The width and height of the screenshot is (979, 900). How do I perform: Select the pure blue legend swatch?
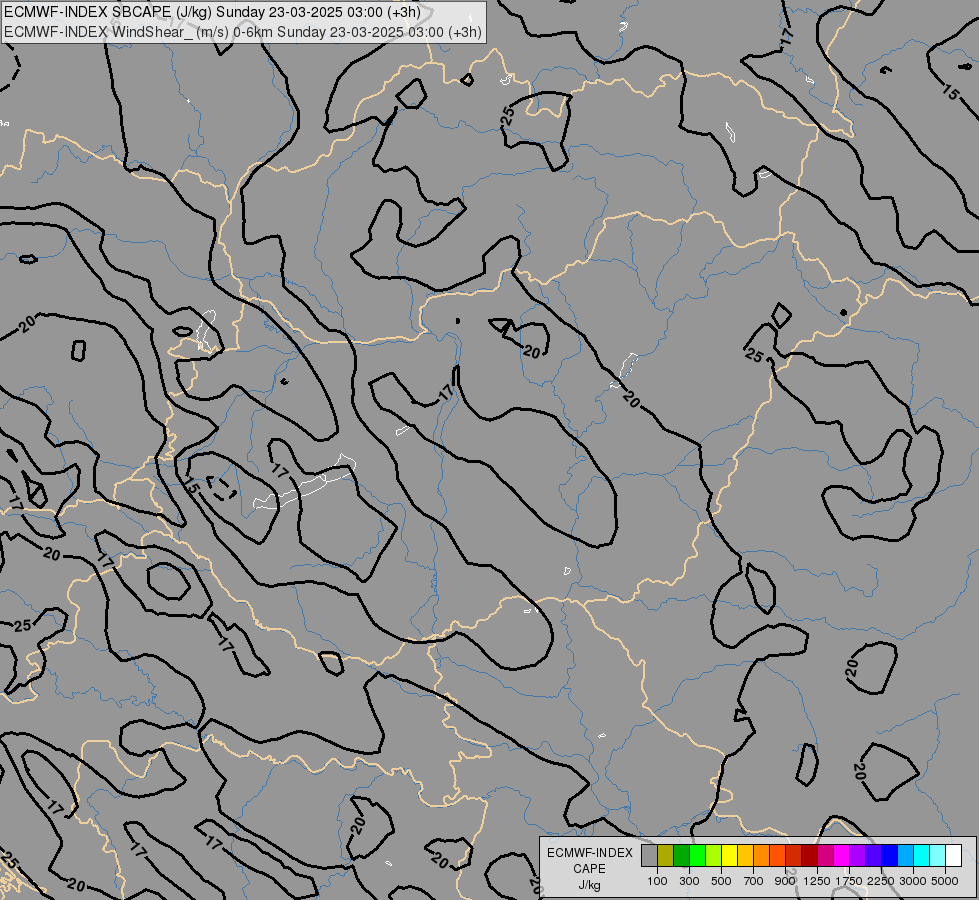pos(890,855)
